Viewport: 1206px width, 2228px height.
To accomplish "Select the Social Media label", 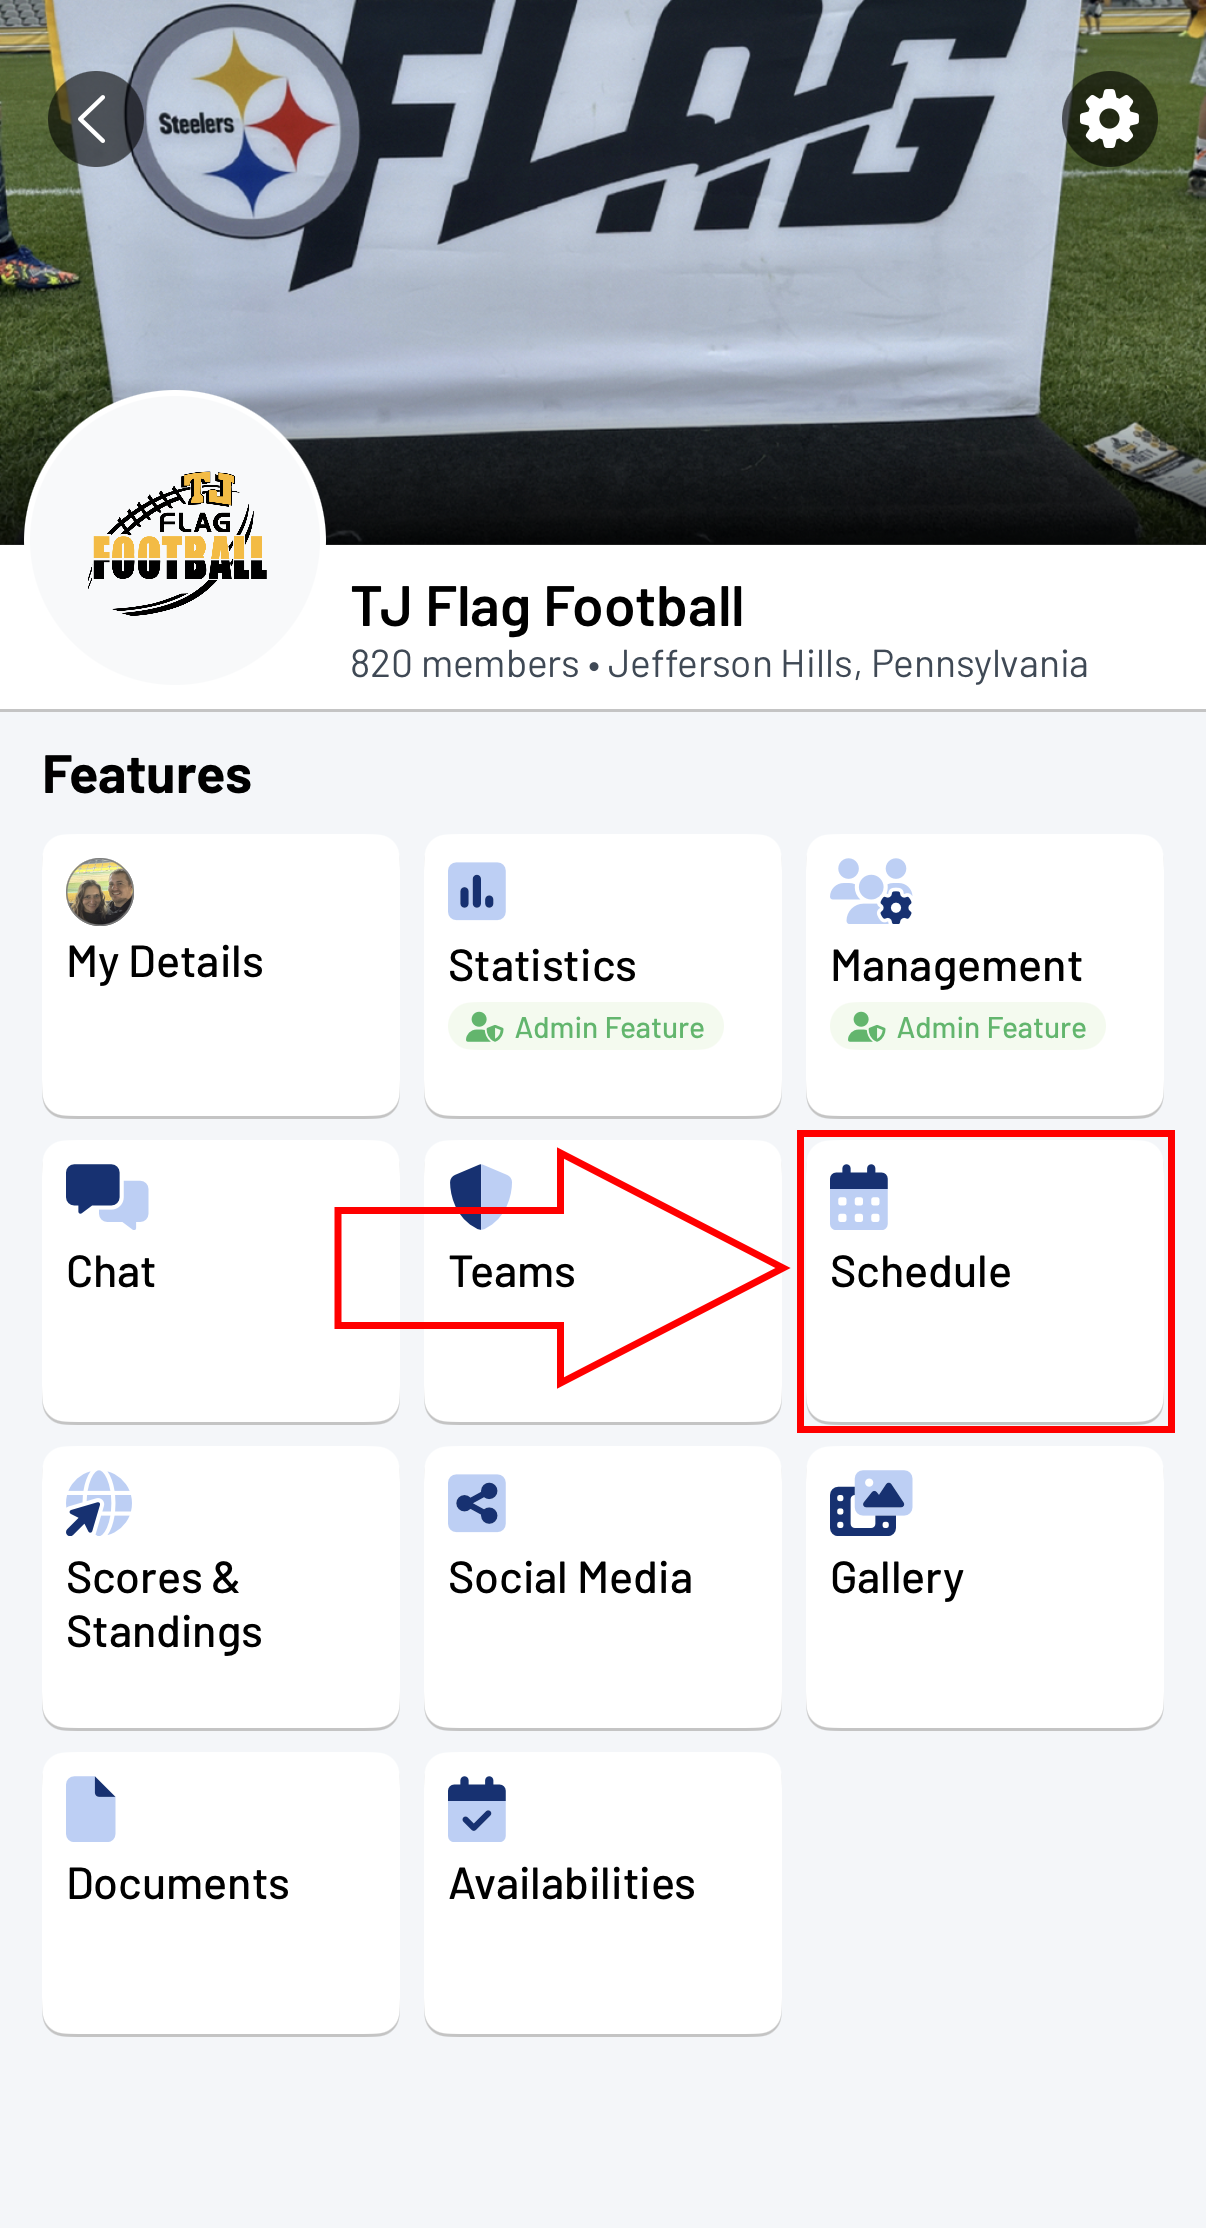I will pos(570,1578).
